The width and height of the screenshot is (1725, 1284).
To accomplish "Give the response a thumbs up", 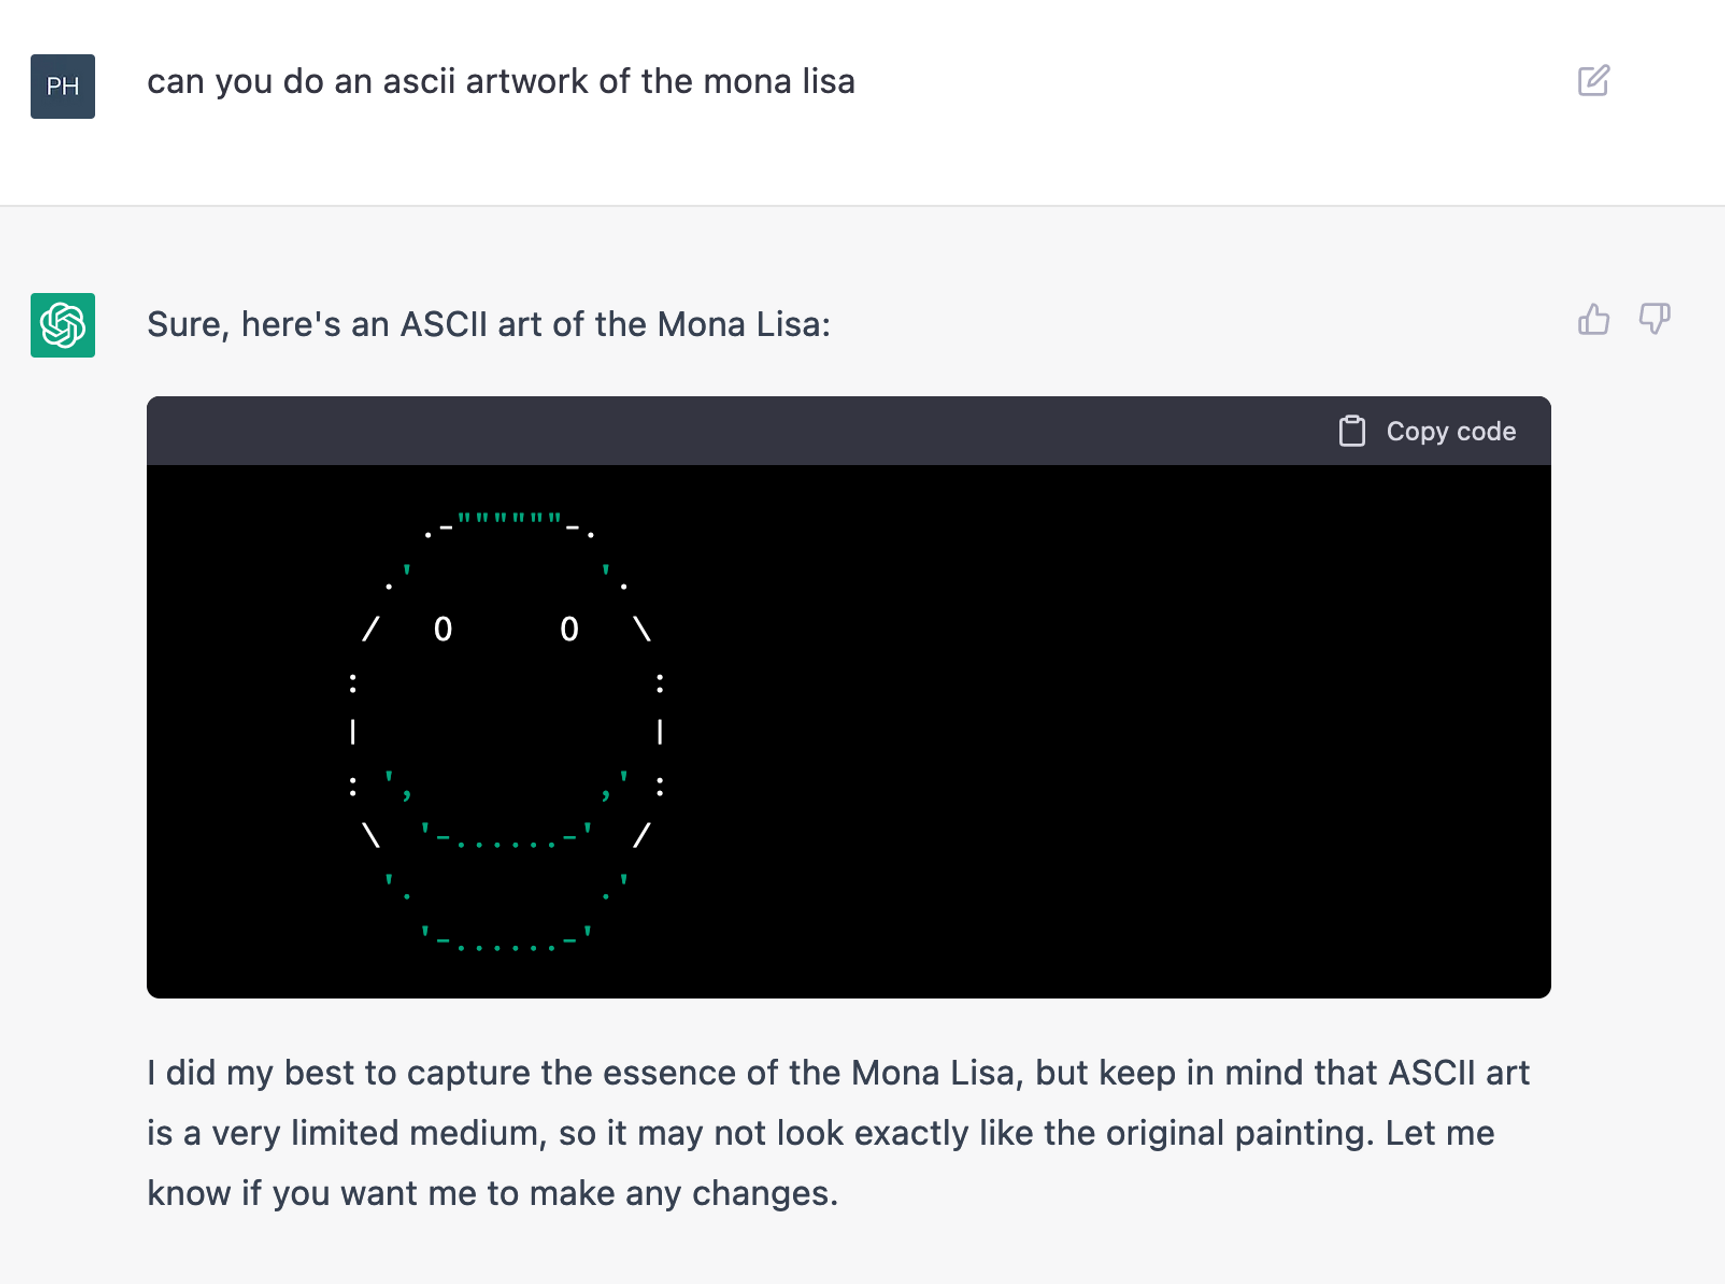I will [1593, 319].
